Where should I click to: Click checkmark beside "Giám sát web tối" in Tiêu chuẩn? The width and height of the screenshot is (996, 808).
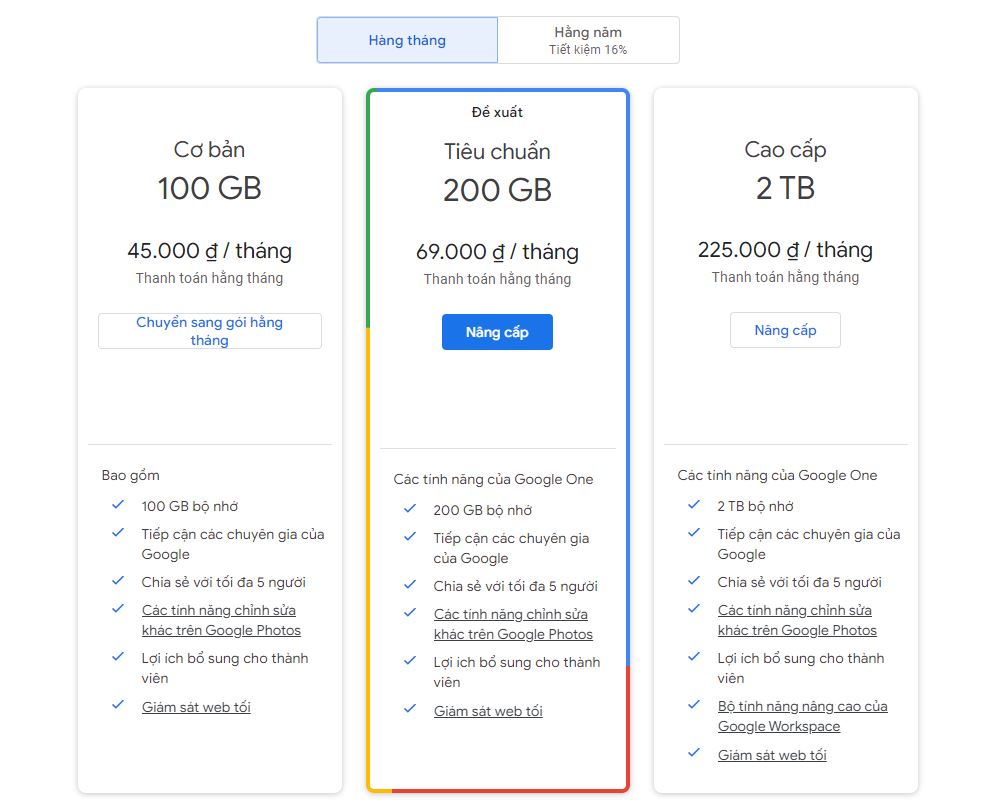pos(409,710)
